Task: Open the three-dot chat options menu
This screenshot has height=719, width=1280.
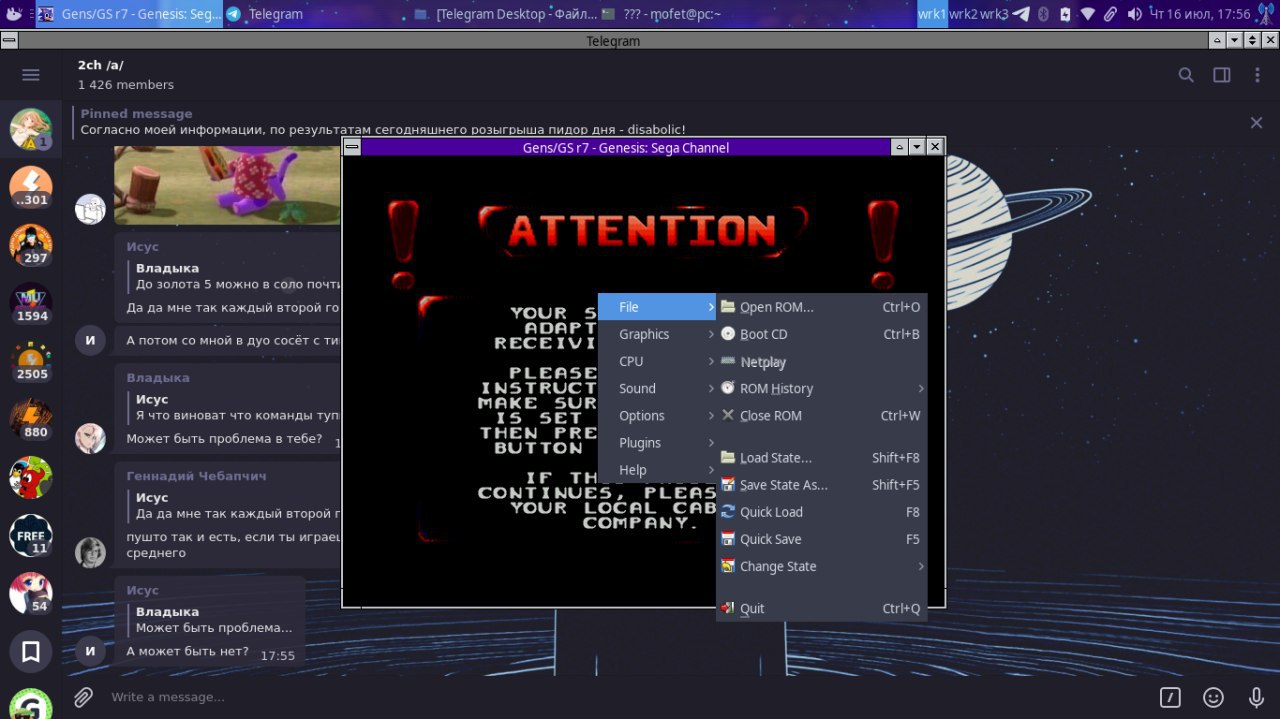Action: 1257,75
